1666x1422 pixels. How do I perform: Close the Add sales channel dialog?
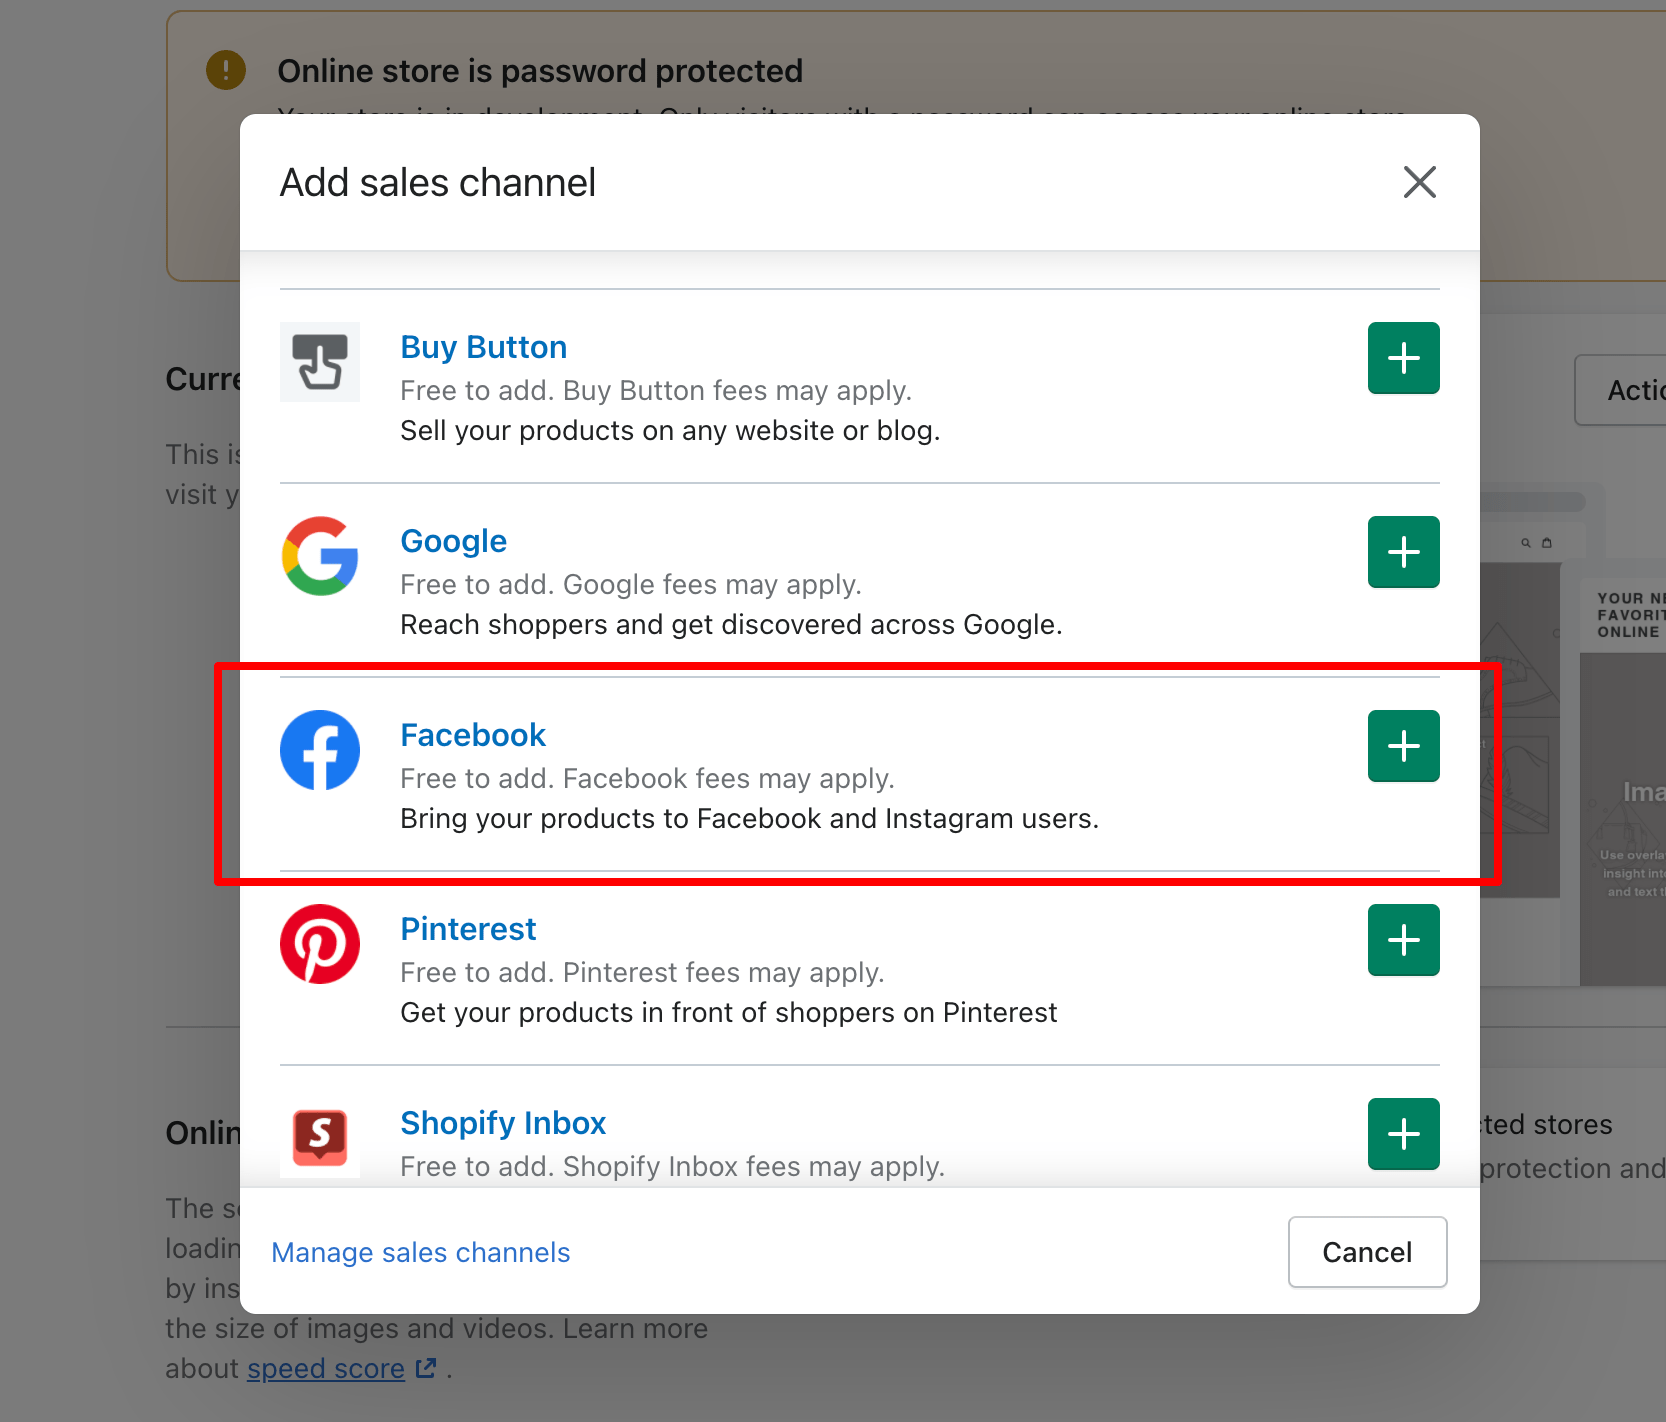(x=1419, y=182)
